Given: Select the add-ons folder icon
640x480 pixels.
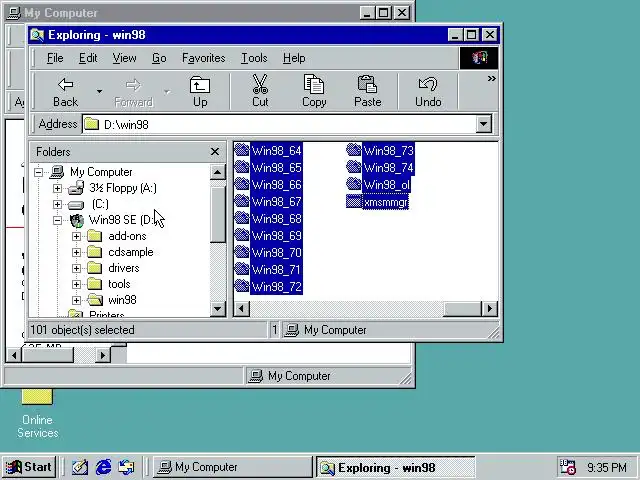Looking at the screenshot, I should pyautogui.click(x=95, y=236).
